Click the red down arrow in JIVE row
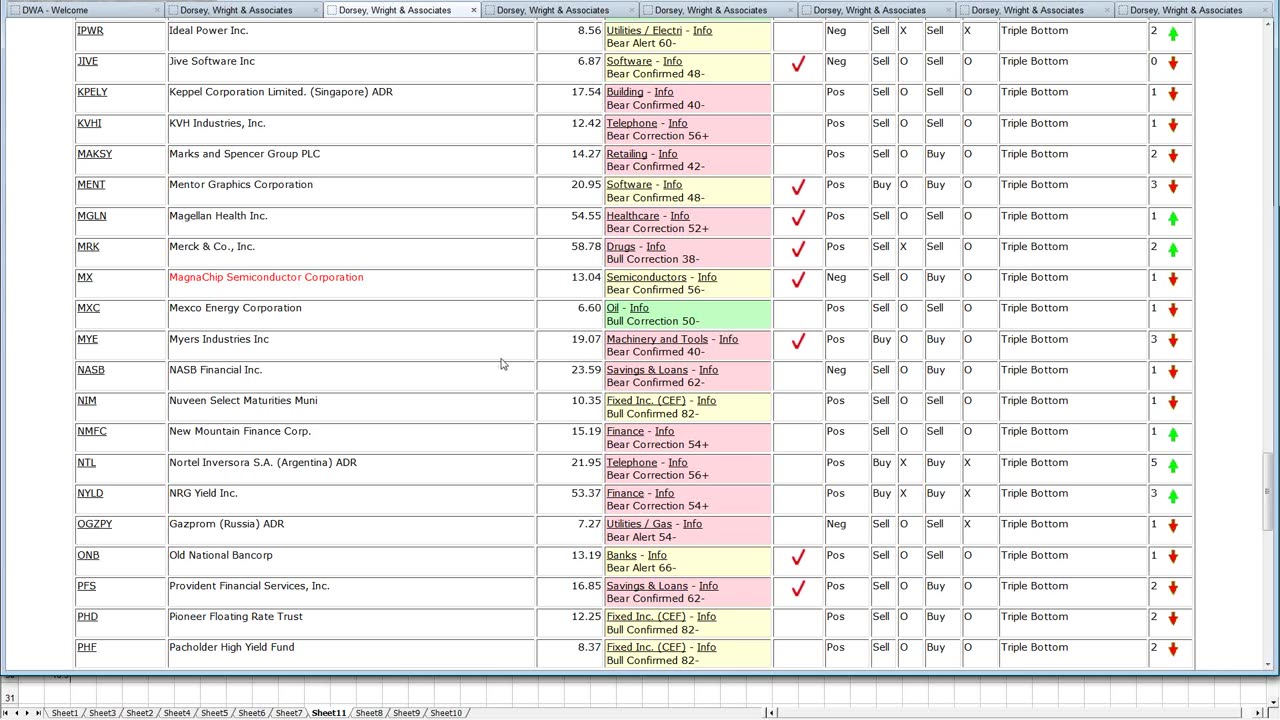Viewport: 1280px width, 720px height. tap(1173, 63)
